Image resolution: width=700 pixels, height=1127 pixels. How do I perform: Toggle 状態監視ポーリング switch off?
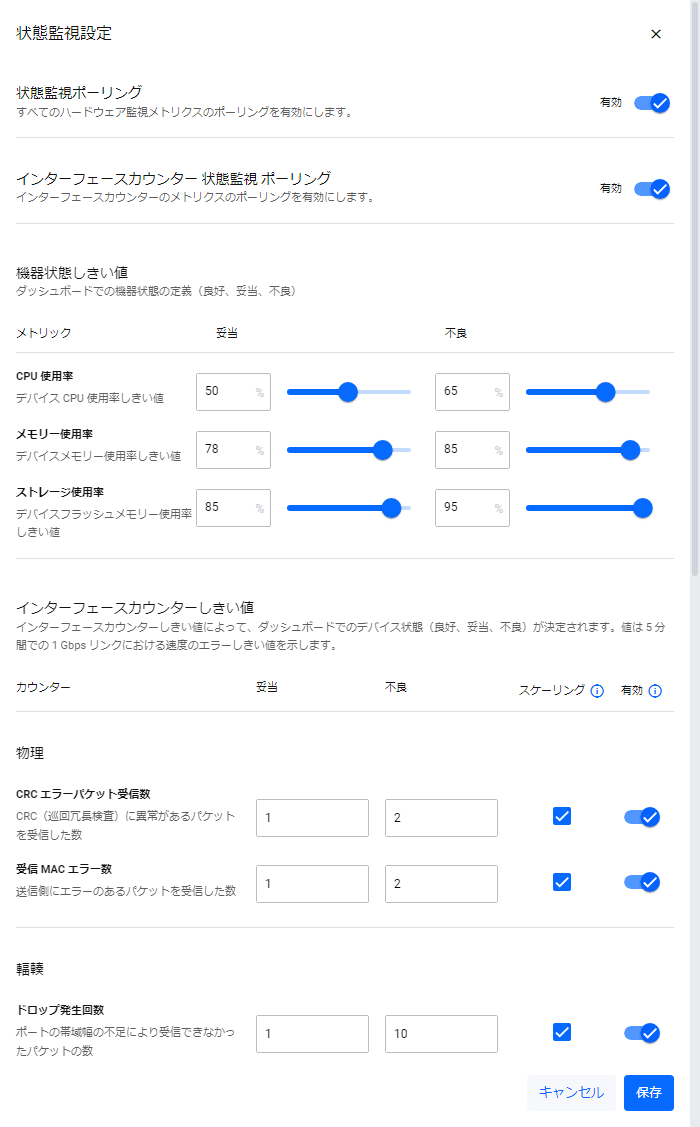tap(651, 103)
